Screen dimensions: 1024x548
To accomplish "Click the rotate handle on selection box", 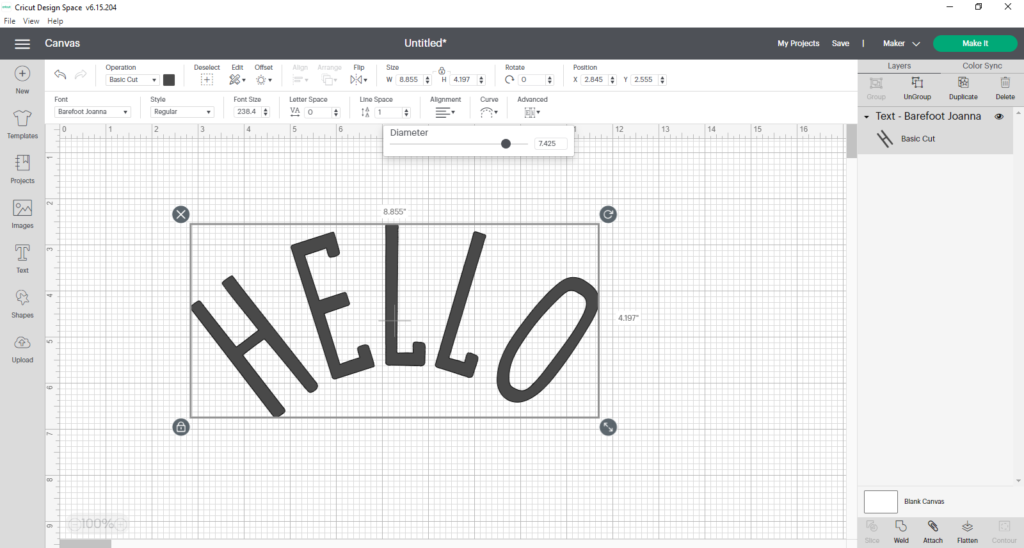I will click(608, 214).
